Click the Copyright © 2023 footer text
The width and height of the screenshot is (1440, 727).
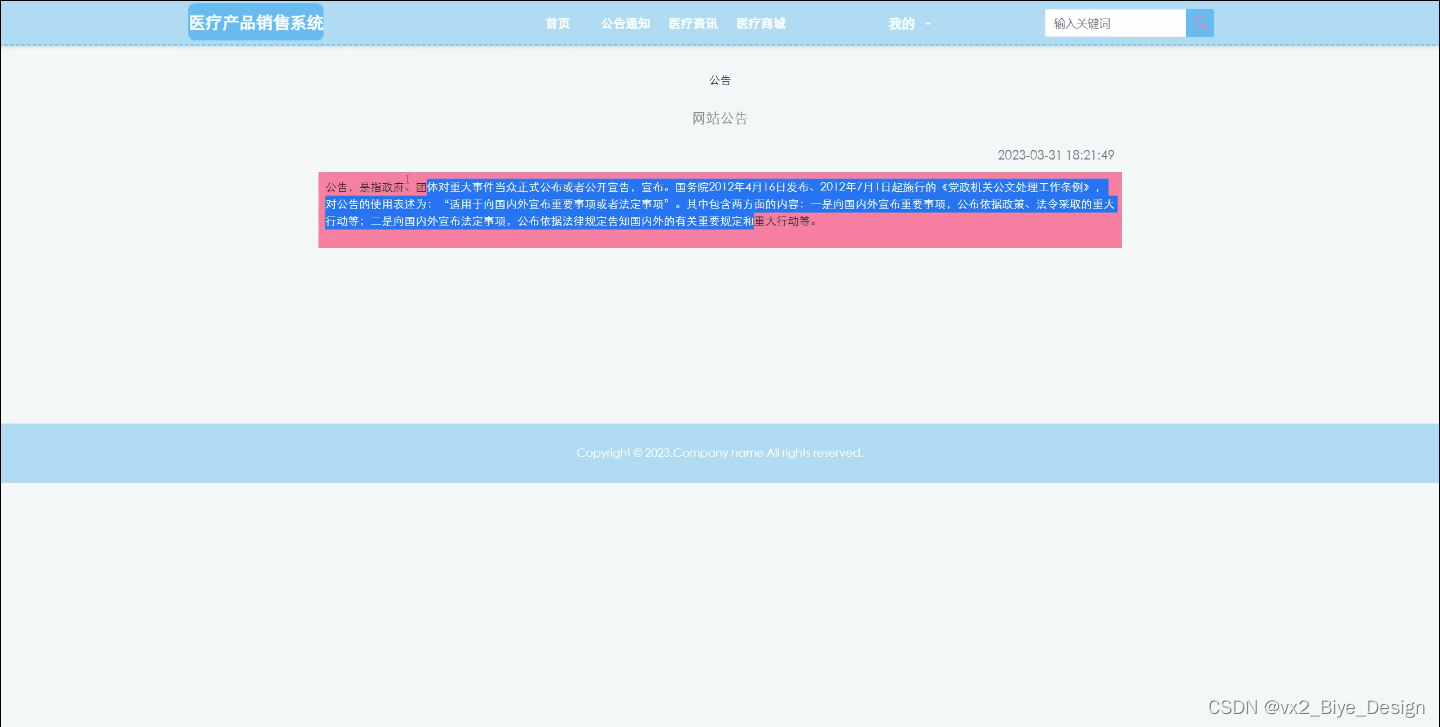click(x=720, y=453)
